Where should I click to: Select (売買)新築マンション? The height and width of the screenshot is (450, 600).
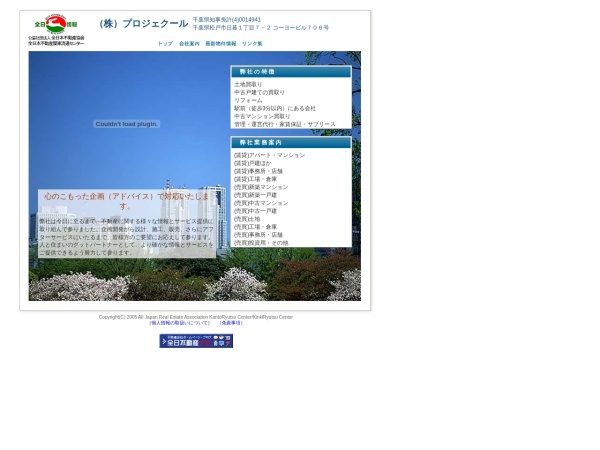coord(261,187)
